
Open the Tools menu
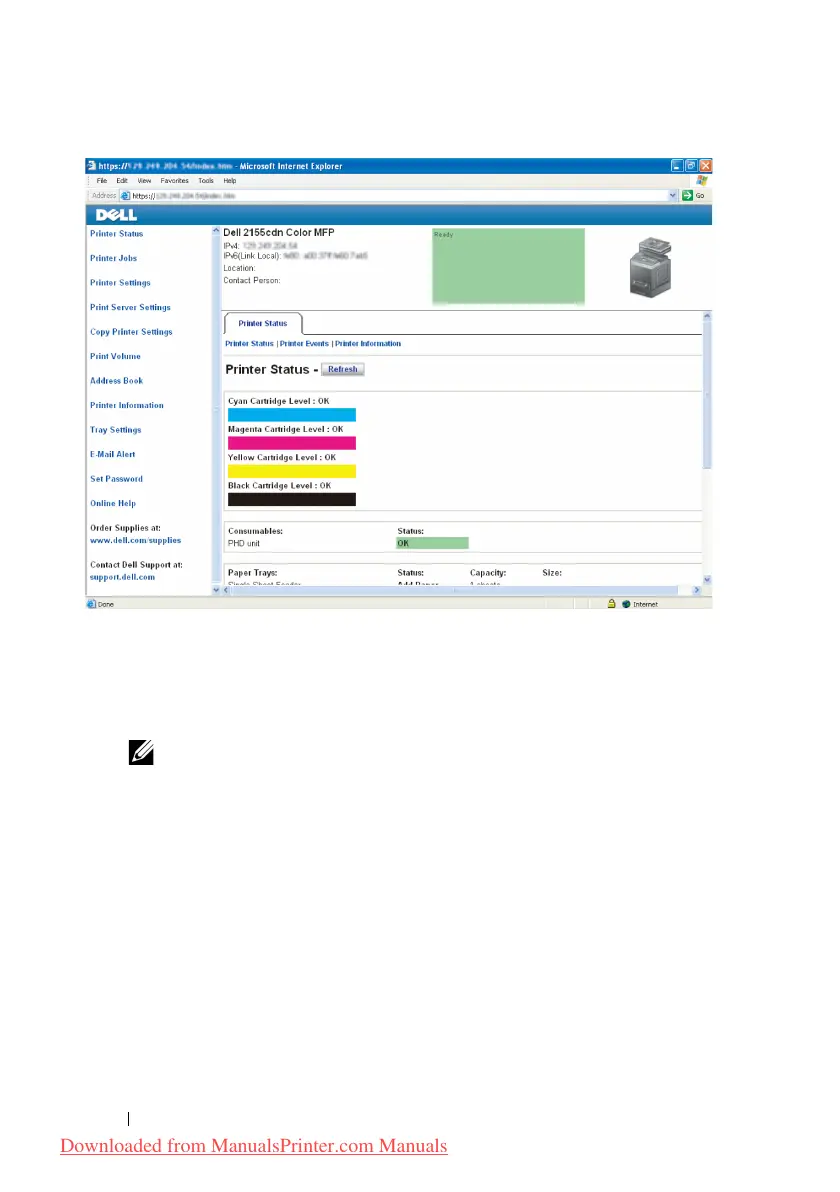pyautogui.click(x=206, y=181)
